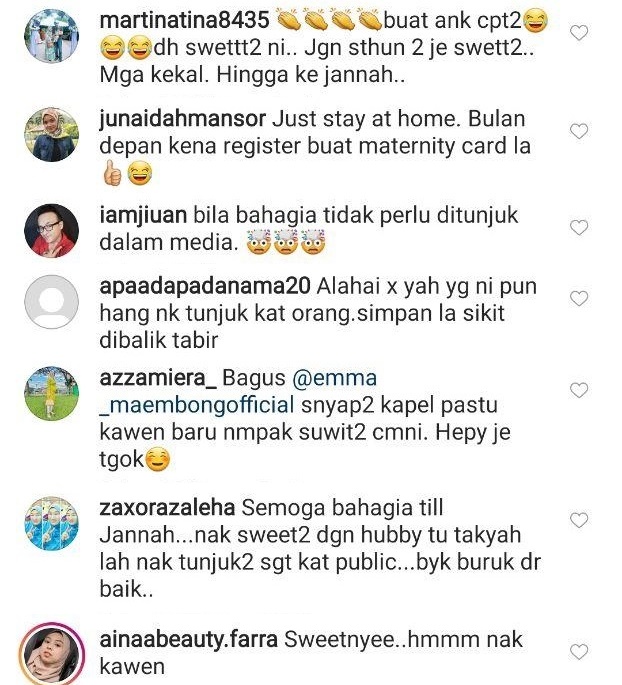
Task: Open junaidahmansor's avatar photo
Action: [52, 135]
